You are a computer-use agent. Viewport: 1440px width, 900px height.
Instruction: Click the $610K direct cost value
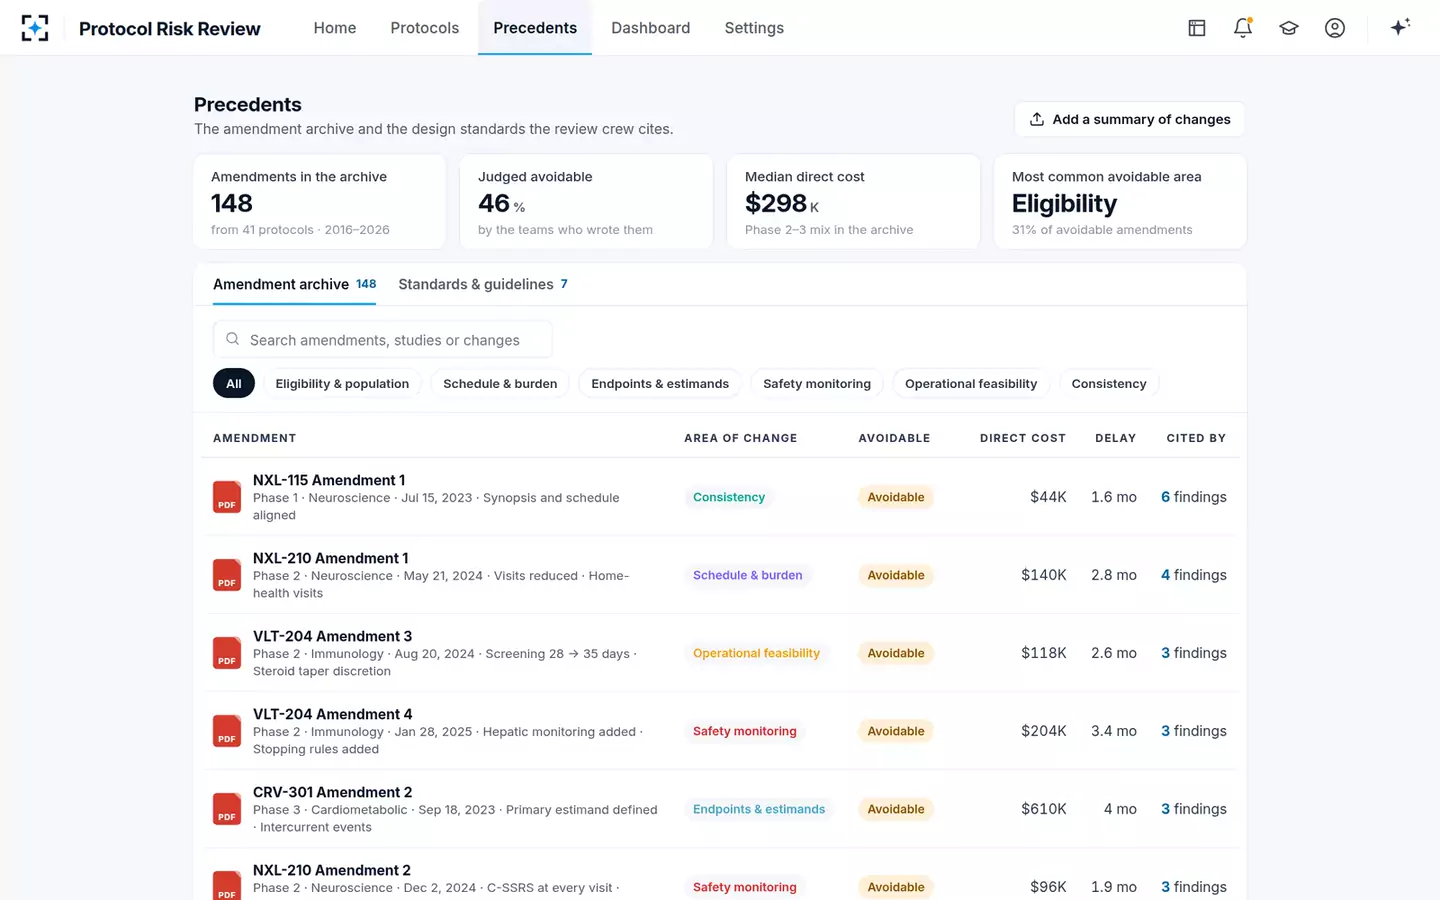point(1044,809)
